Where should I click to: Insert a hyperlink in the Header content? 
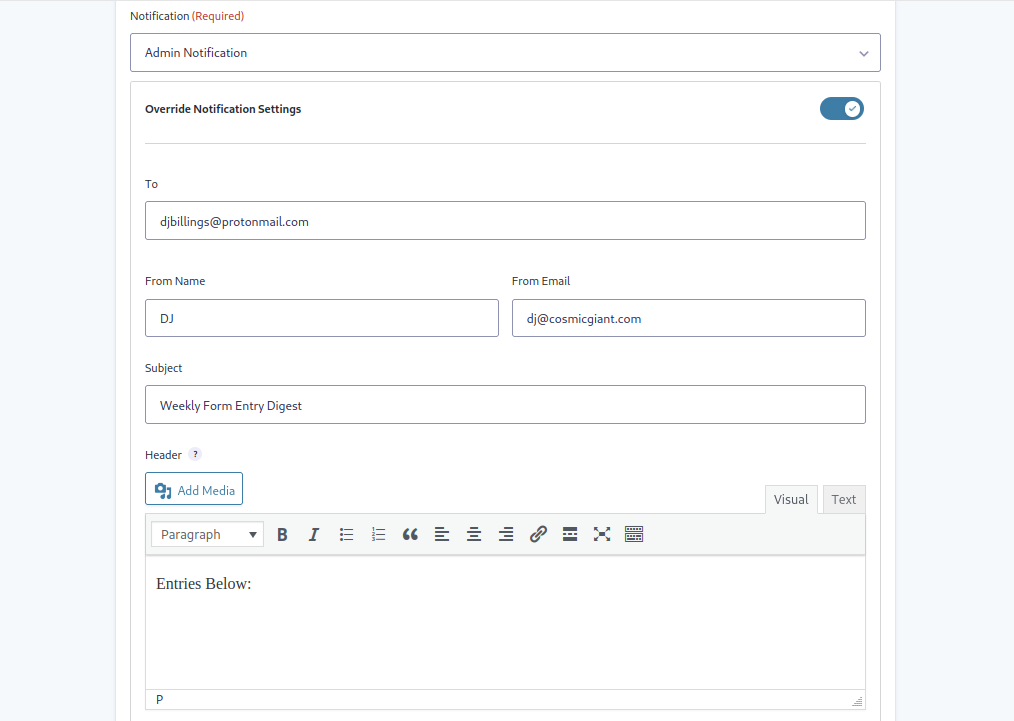coord(538,533)
